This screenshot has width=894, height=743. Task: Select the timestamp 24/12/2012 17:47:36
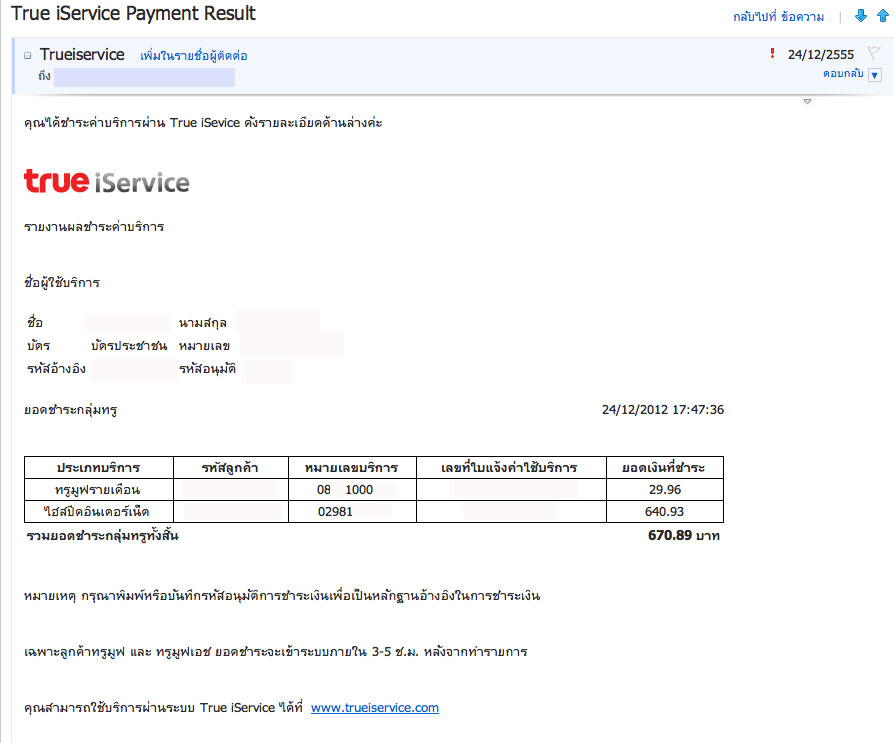663,409
